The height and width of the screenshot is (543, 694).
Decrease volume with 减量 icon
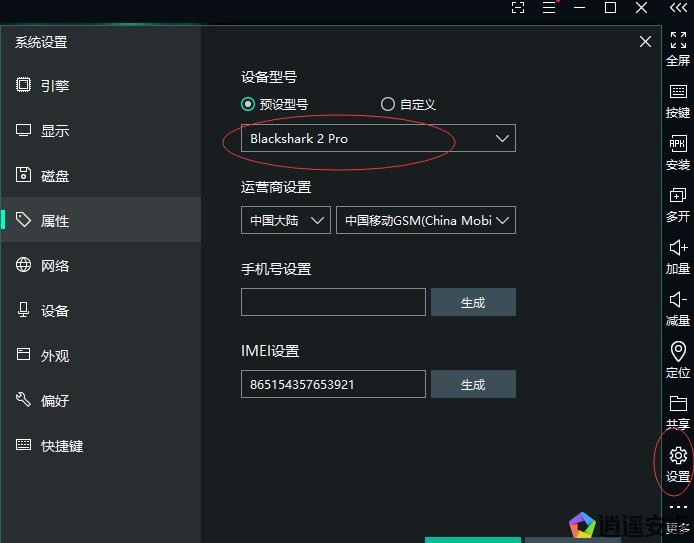(678, 300)
